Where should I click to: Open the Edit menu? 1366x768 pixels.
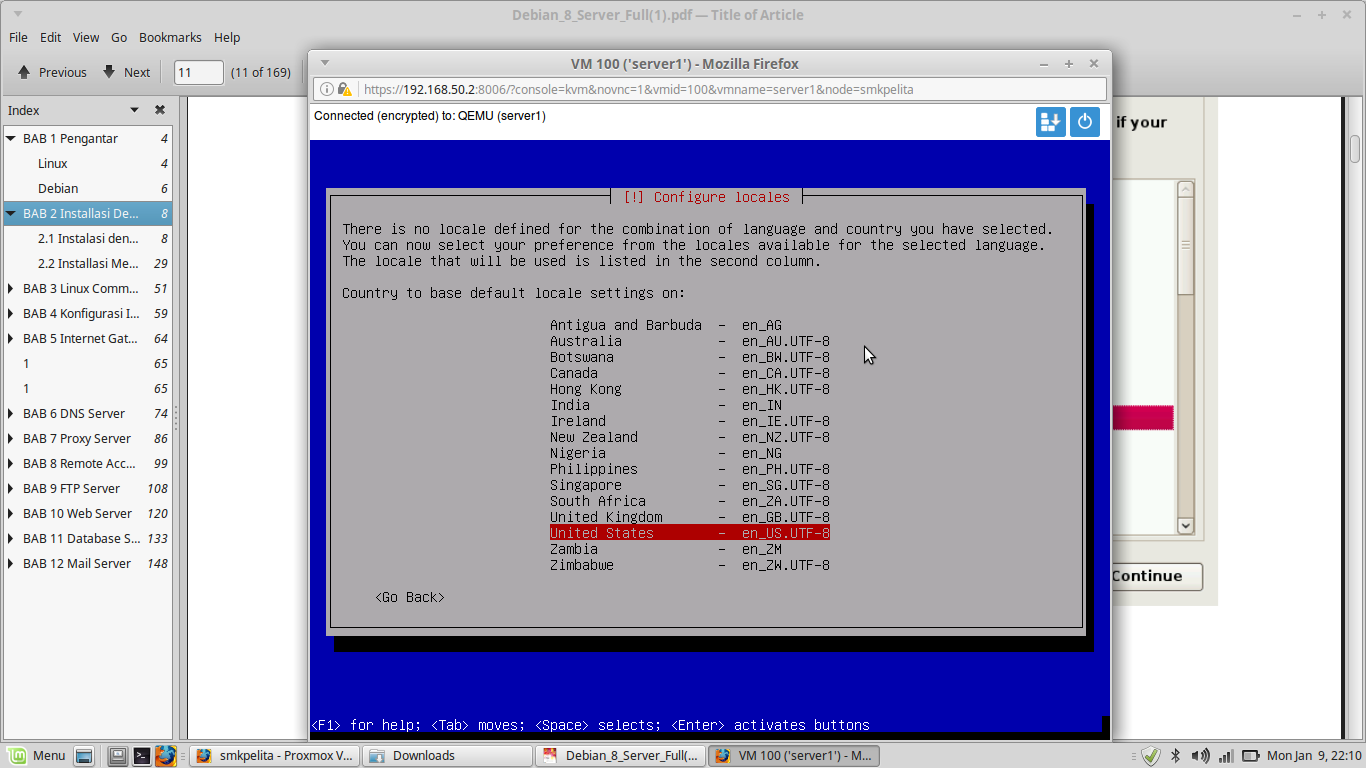51,37
